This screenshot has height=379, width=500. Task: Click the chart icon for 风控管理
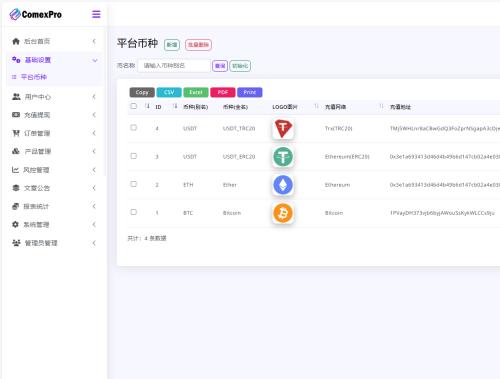coord(15,170)
